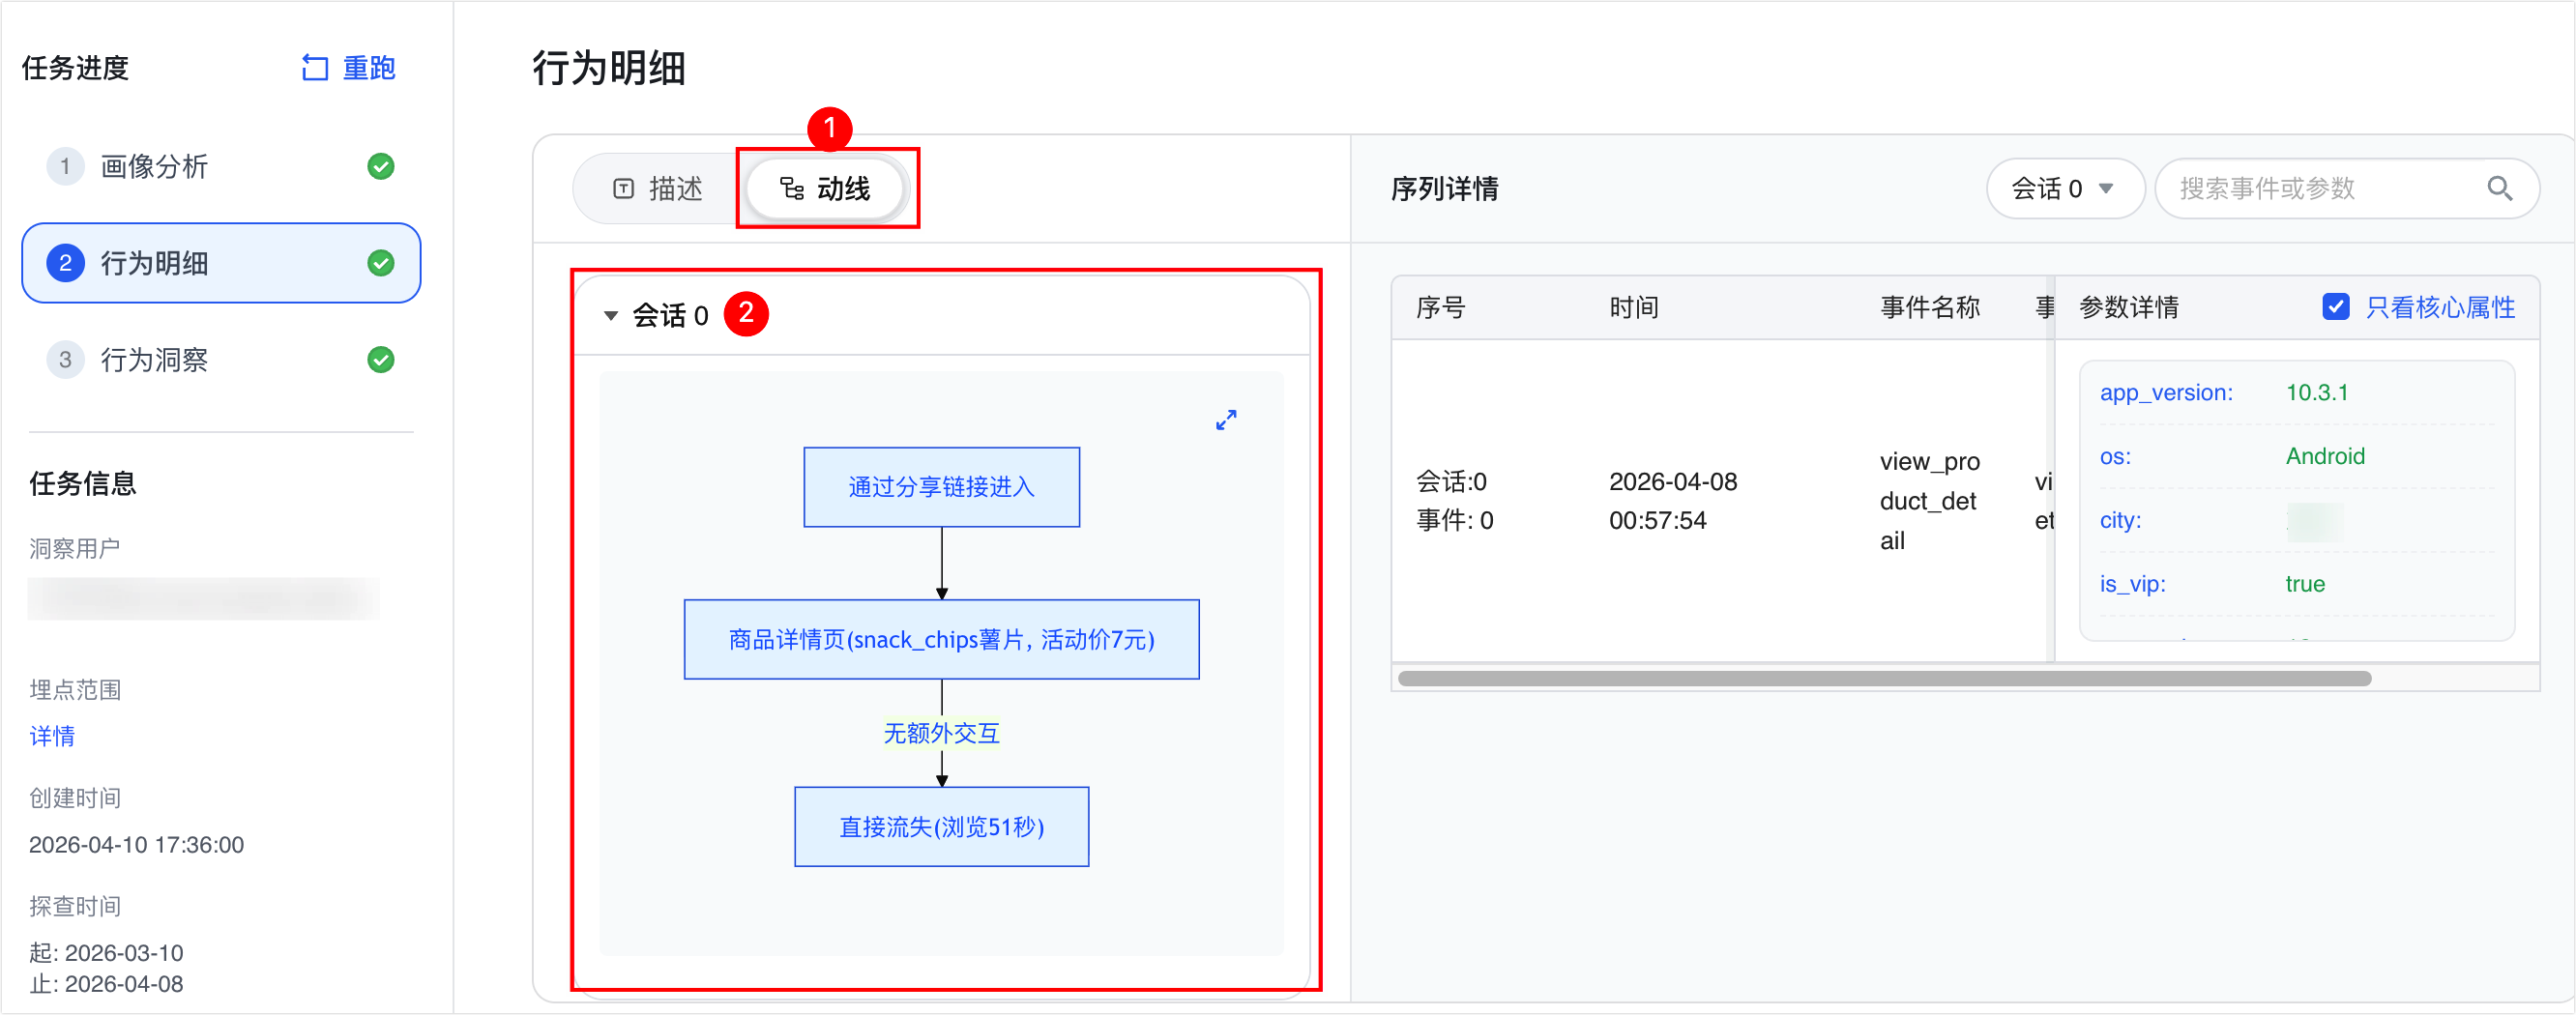Click the 重跑 rerun icon
The image size is (2576, 1015).
(x=315, y=68)
